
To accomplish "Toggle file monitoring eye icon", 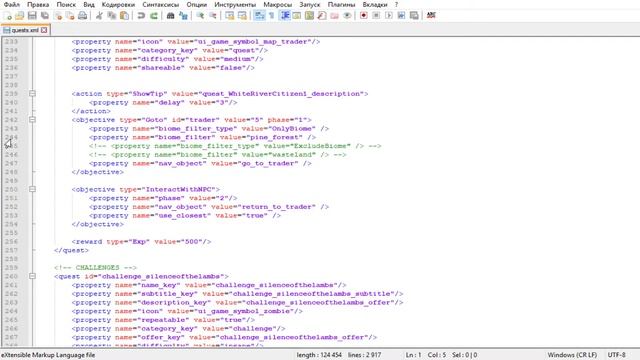I will tap(347, 16).
